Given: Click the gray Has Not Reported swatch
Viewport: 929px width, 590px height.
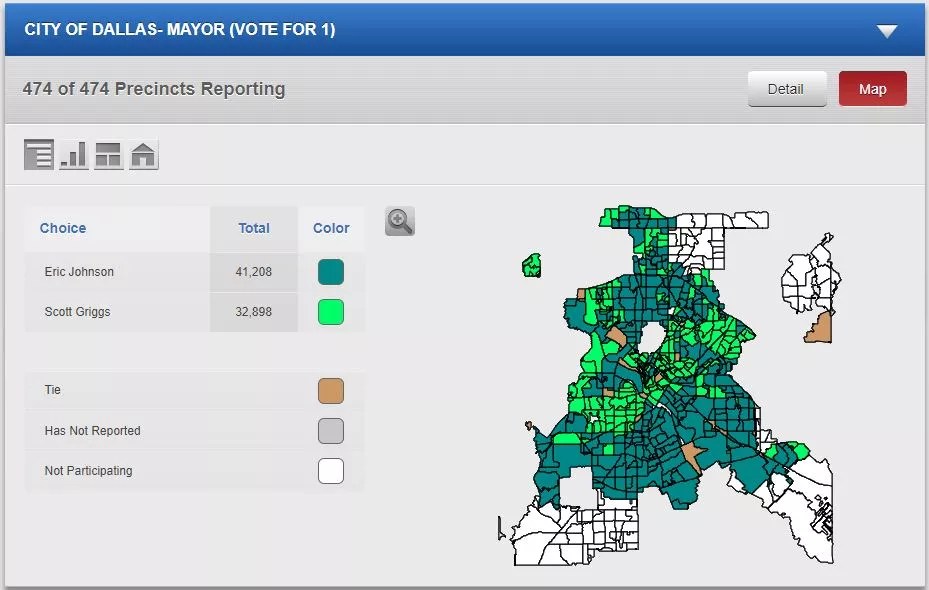Looking at the screenshot, I should (331, 431).
